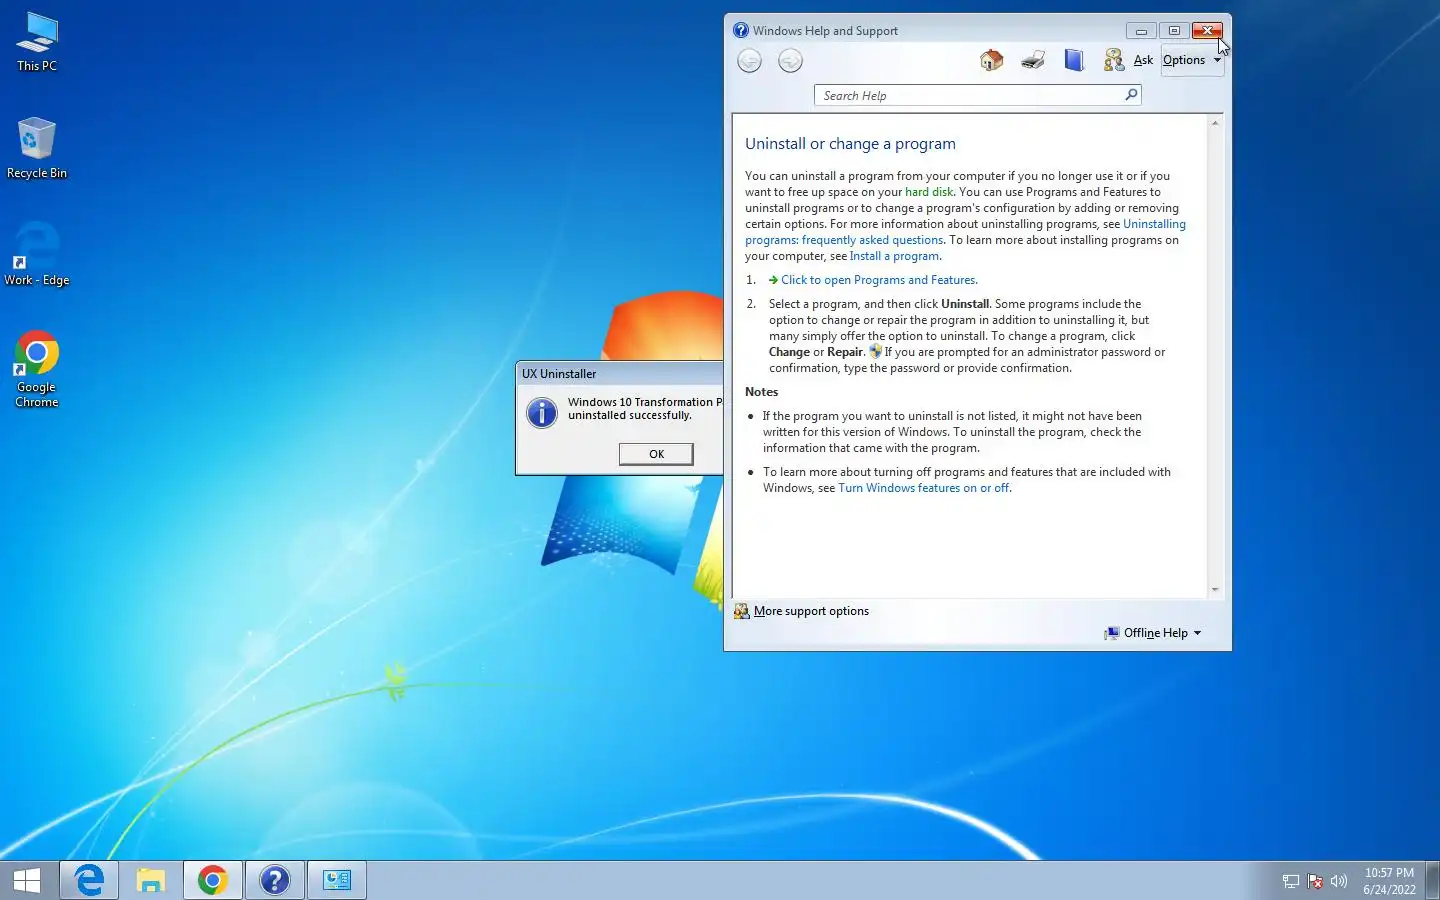Open the 'hard disk' definition link
This screenshot has width=1440, height=900.
(x=929, y=192)
